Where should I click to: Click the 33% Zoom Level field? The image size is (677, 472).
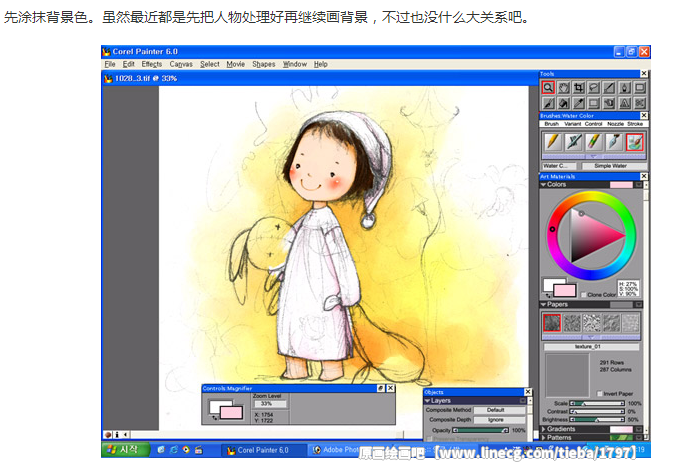coord(270,404)
